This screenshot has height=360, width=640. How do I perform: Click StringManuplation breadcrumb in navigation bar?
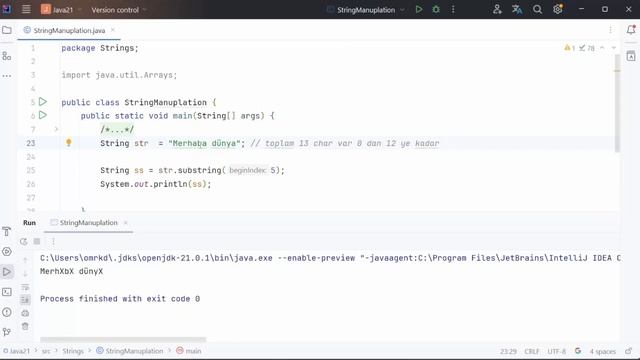tap(130, 351)
